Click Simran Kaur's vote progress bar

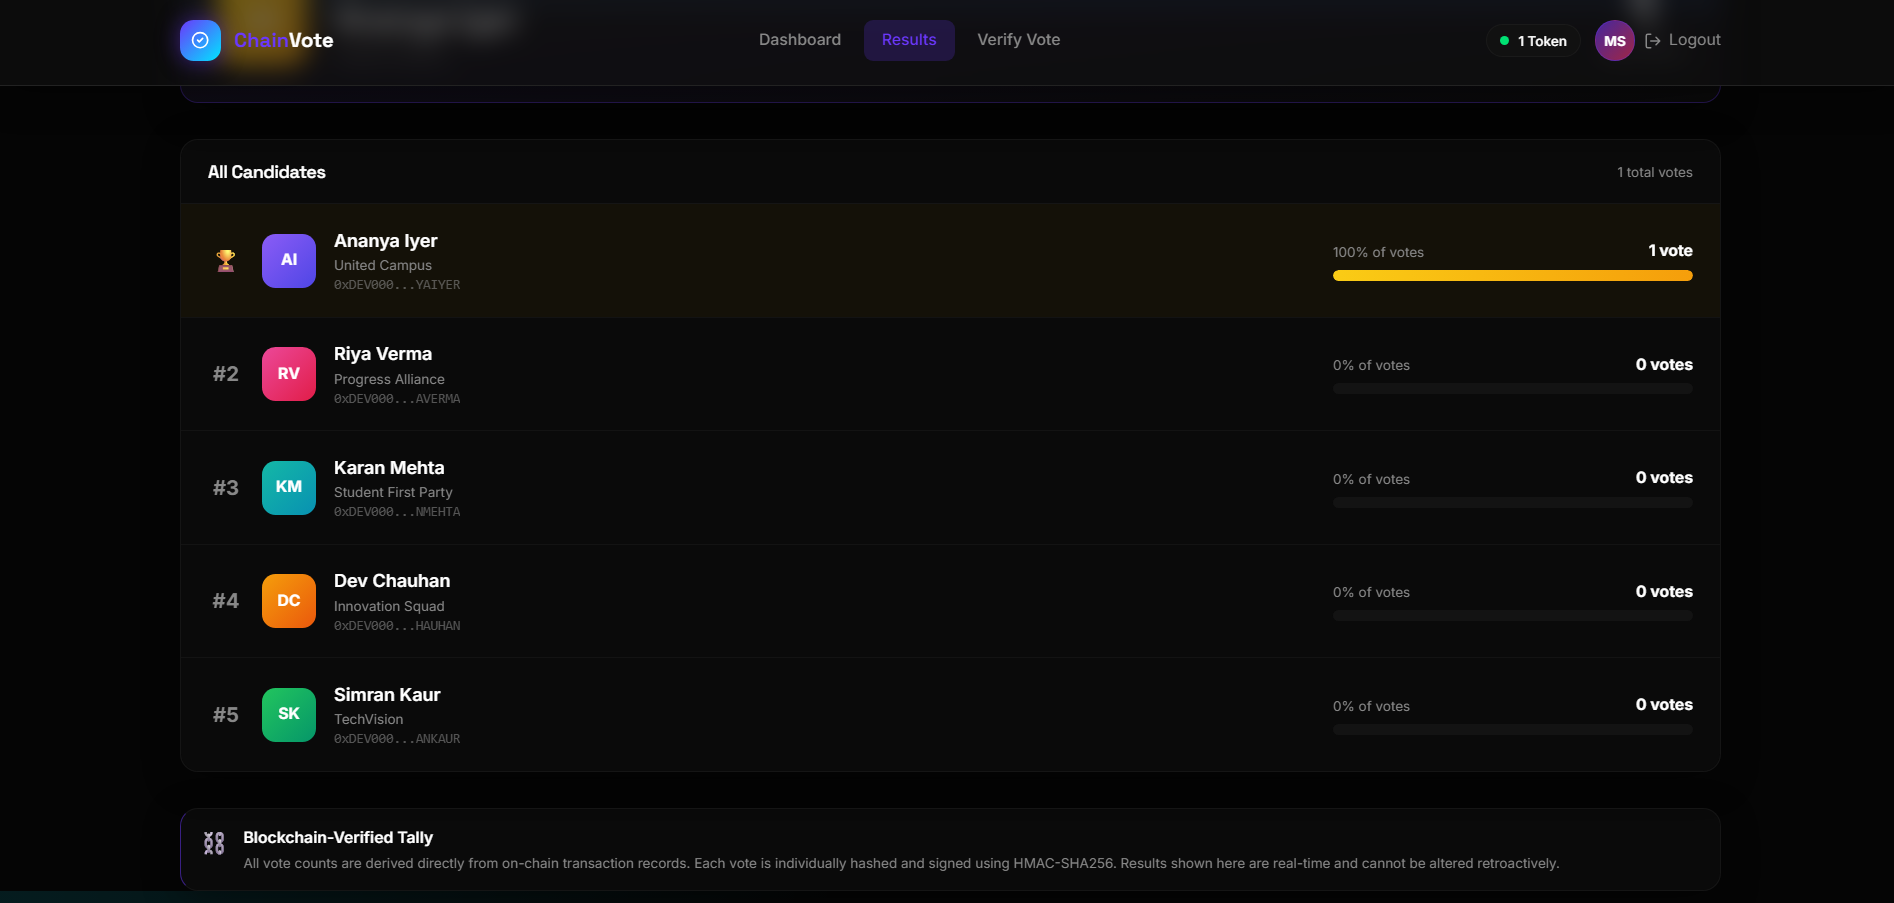click(1513, 730)
